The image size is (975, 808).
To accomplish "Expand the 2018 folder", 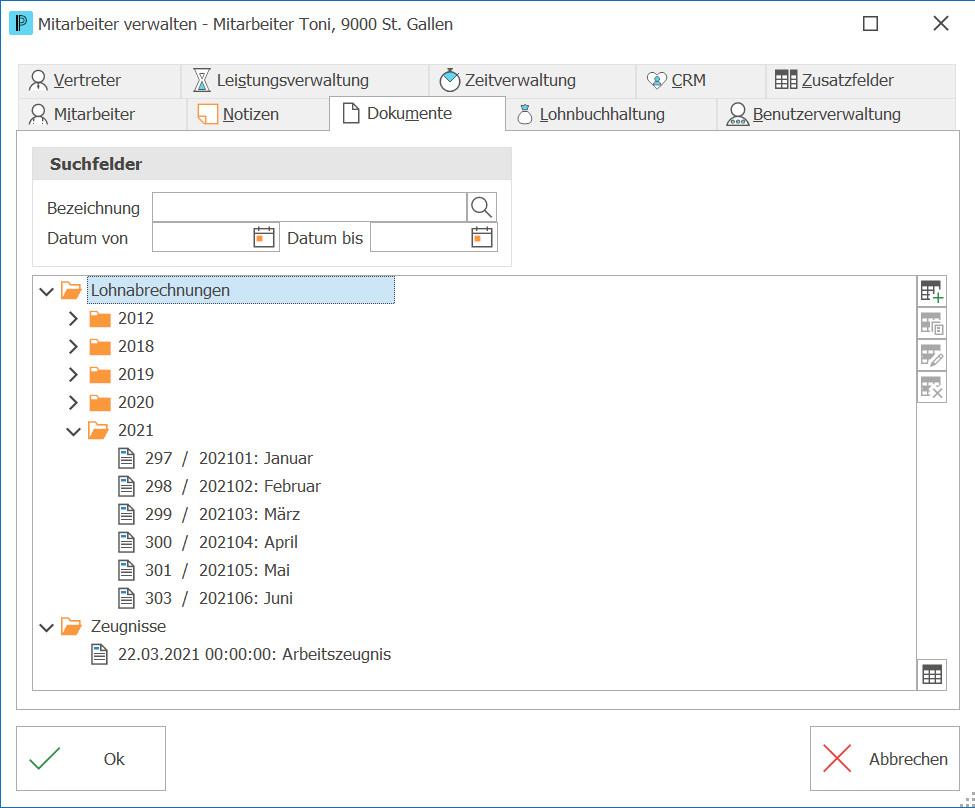I will [73, 346].
